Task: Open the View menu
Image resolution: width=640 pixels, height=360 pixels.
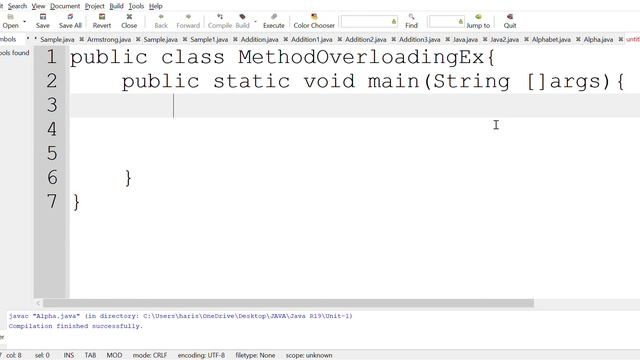Action: tap(38, 6)
